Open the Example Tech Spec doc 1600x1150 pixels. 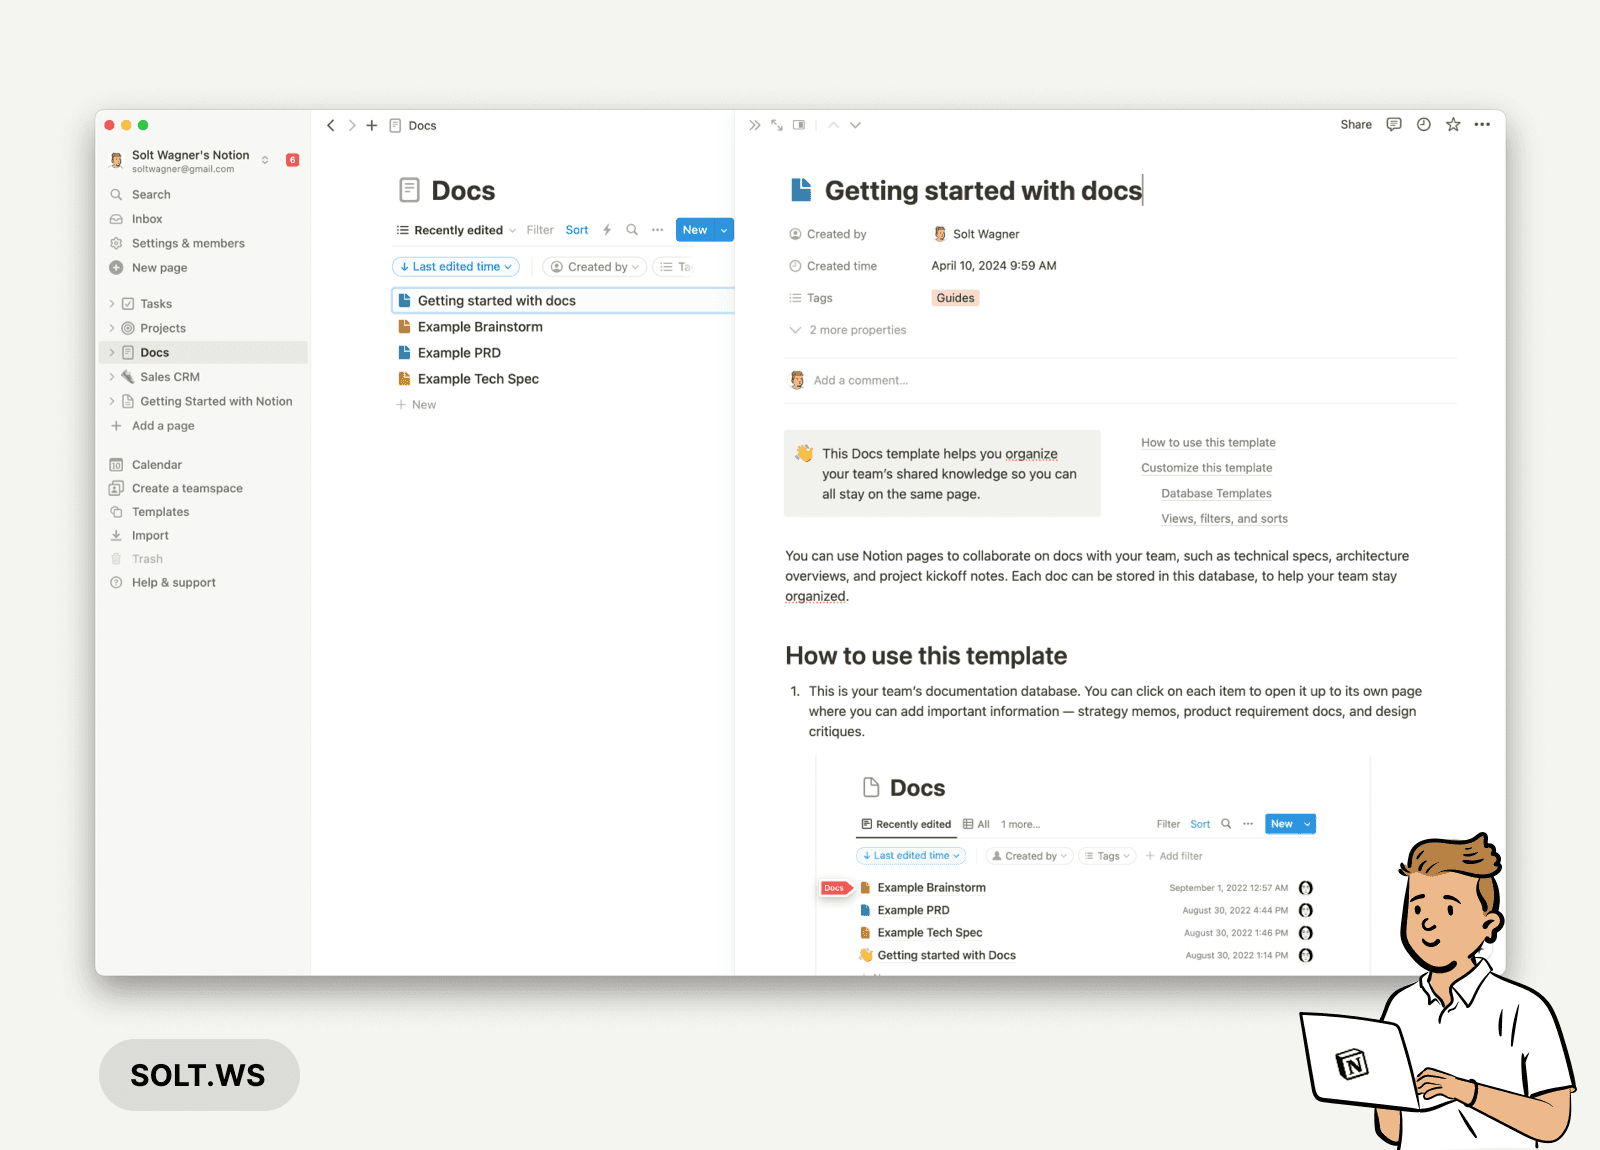[478, 379]
